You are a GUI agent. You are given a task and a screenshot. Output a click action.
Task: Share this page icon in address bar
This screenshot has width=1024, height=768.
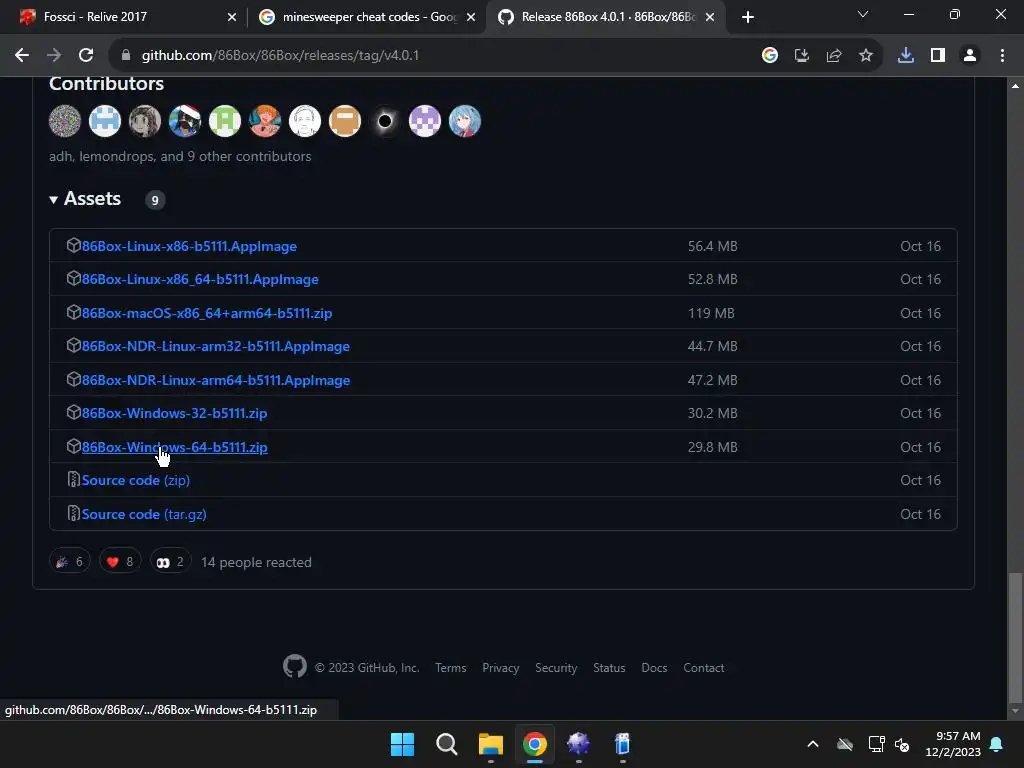click(834, 56)
